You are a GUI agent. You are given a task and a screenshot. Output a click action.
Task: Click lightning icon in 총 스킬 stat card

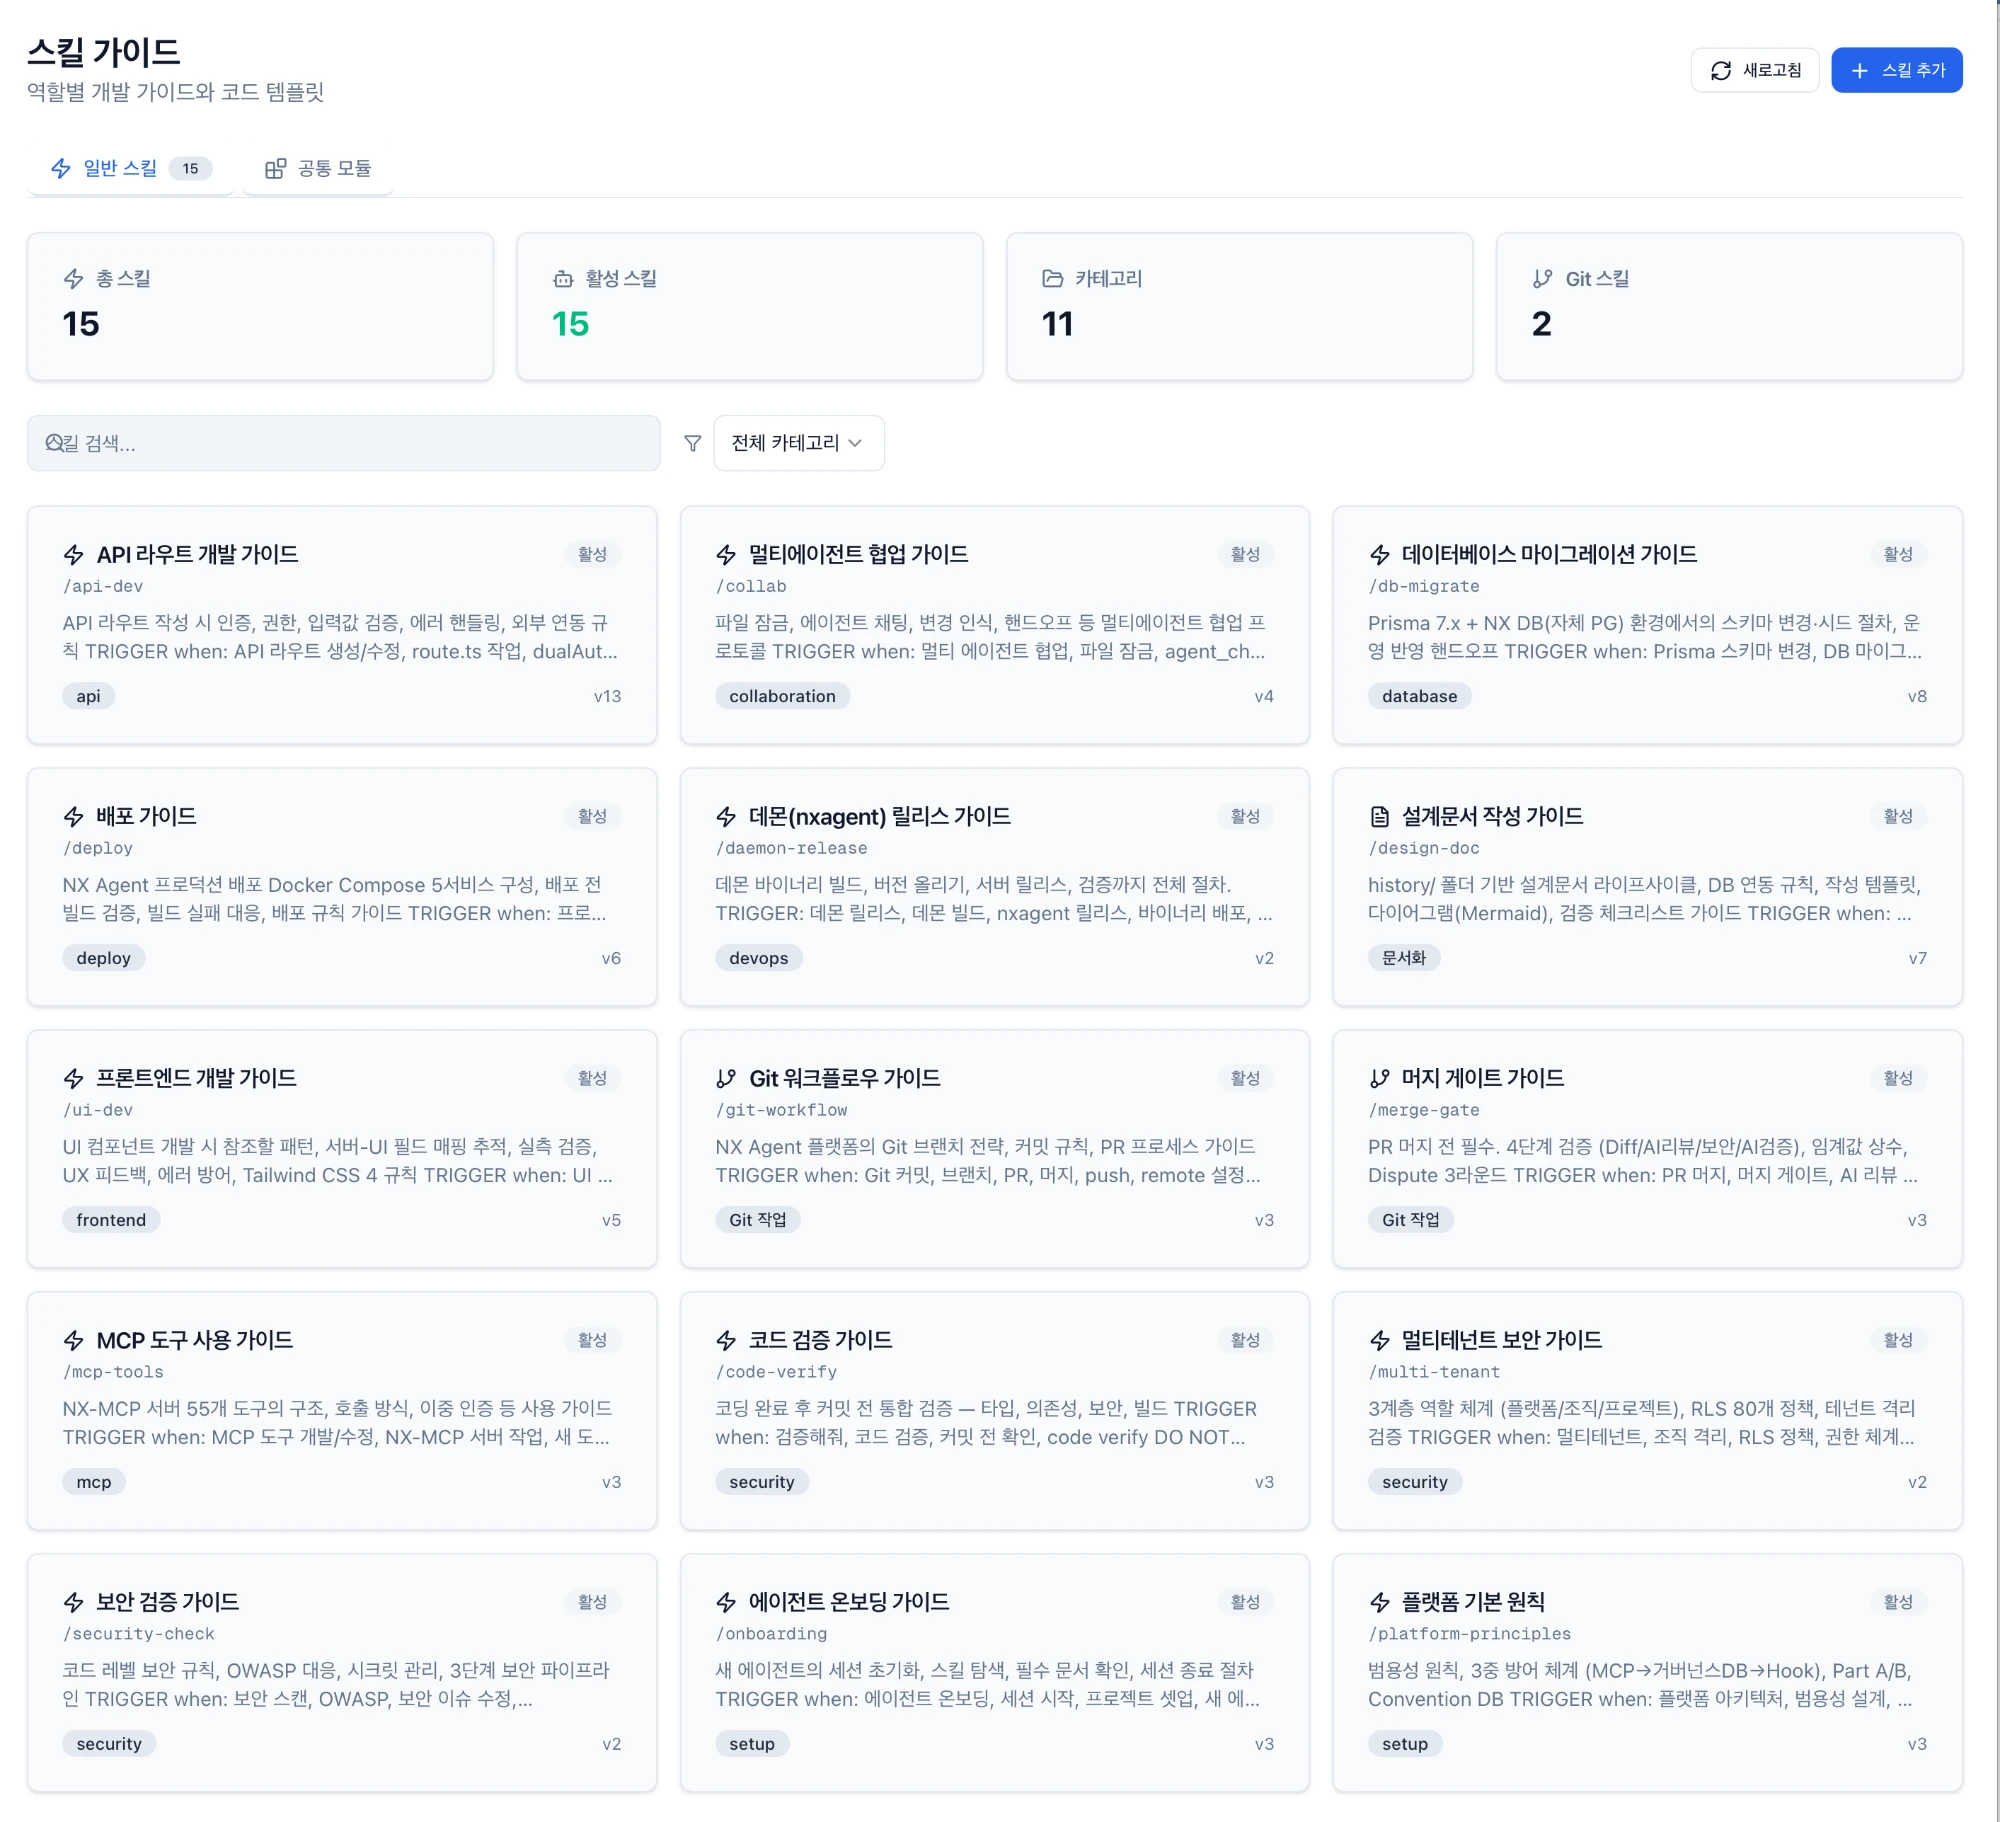(x=73, y=279)
